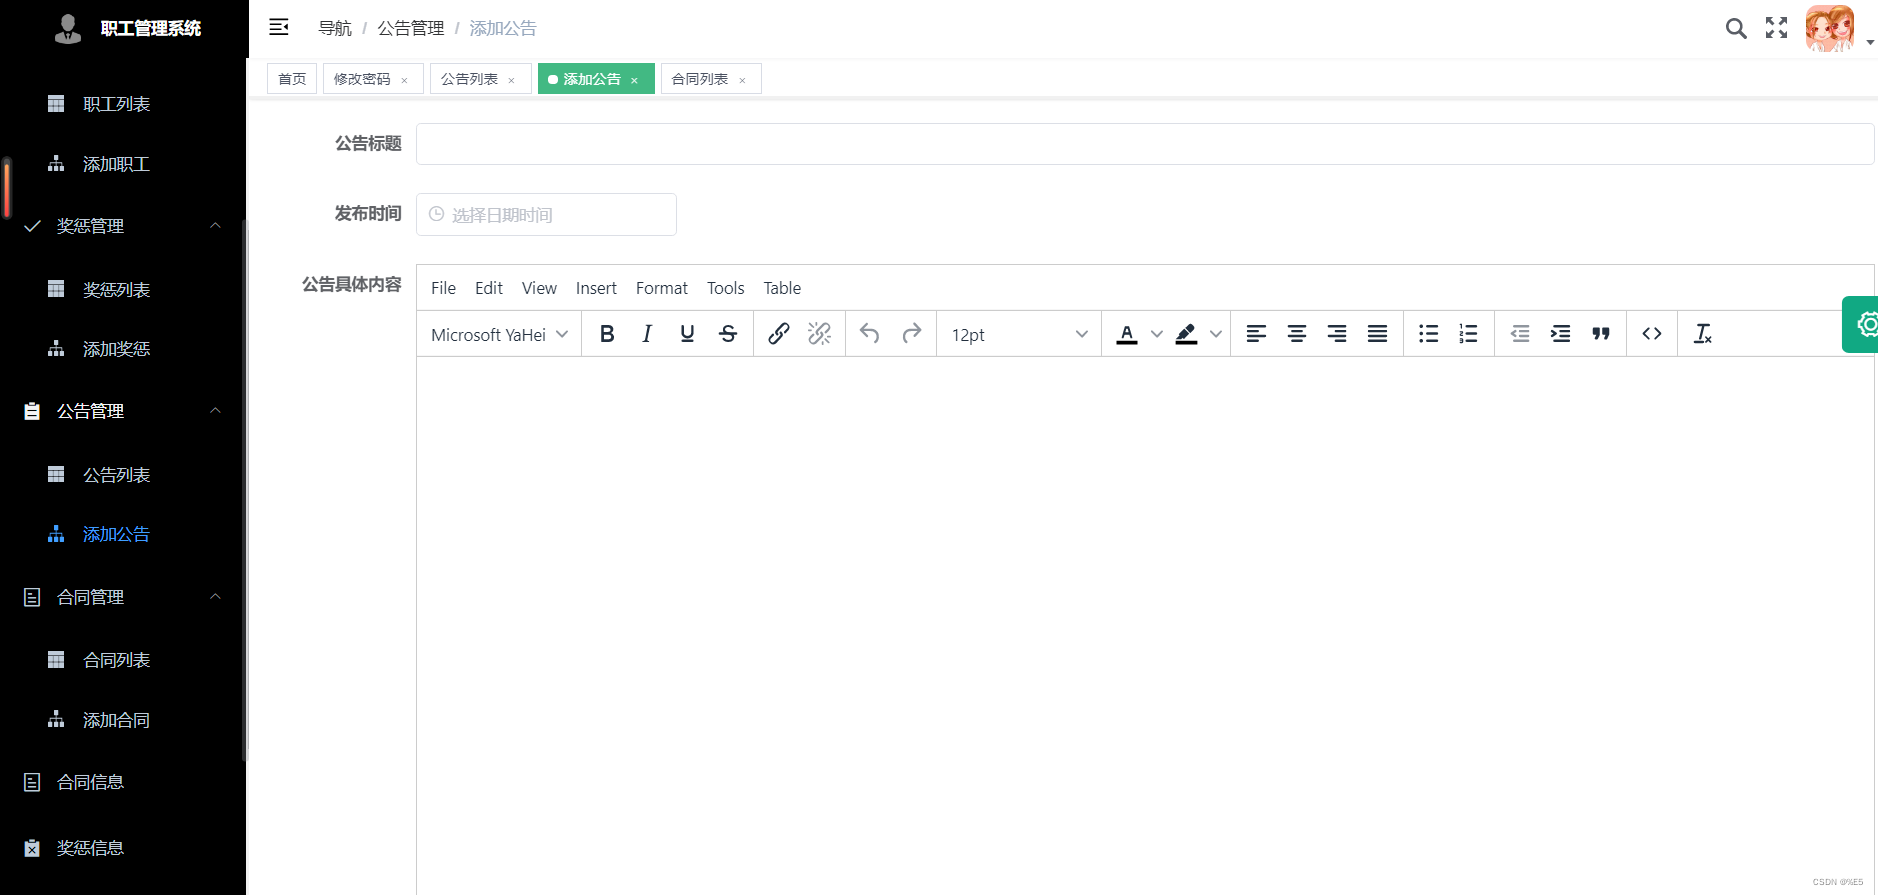Open the File menu in editor
This screenshot has height=895, width=1878.
443,288
